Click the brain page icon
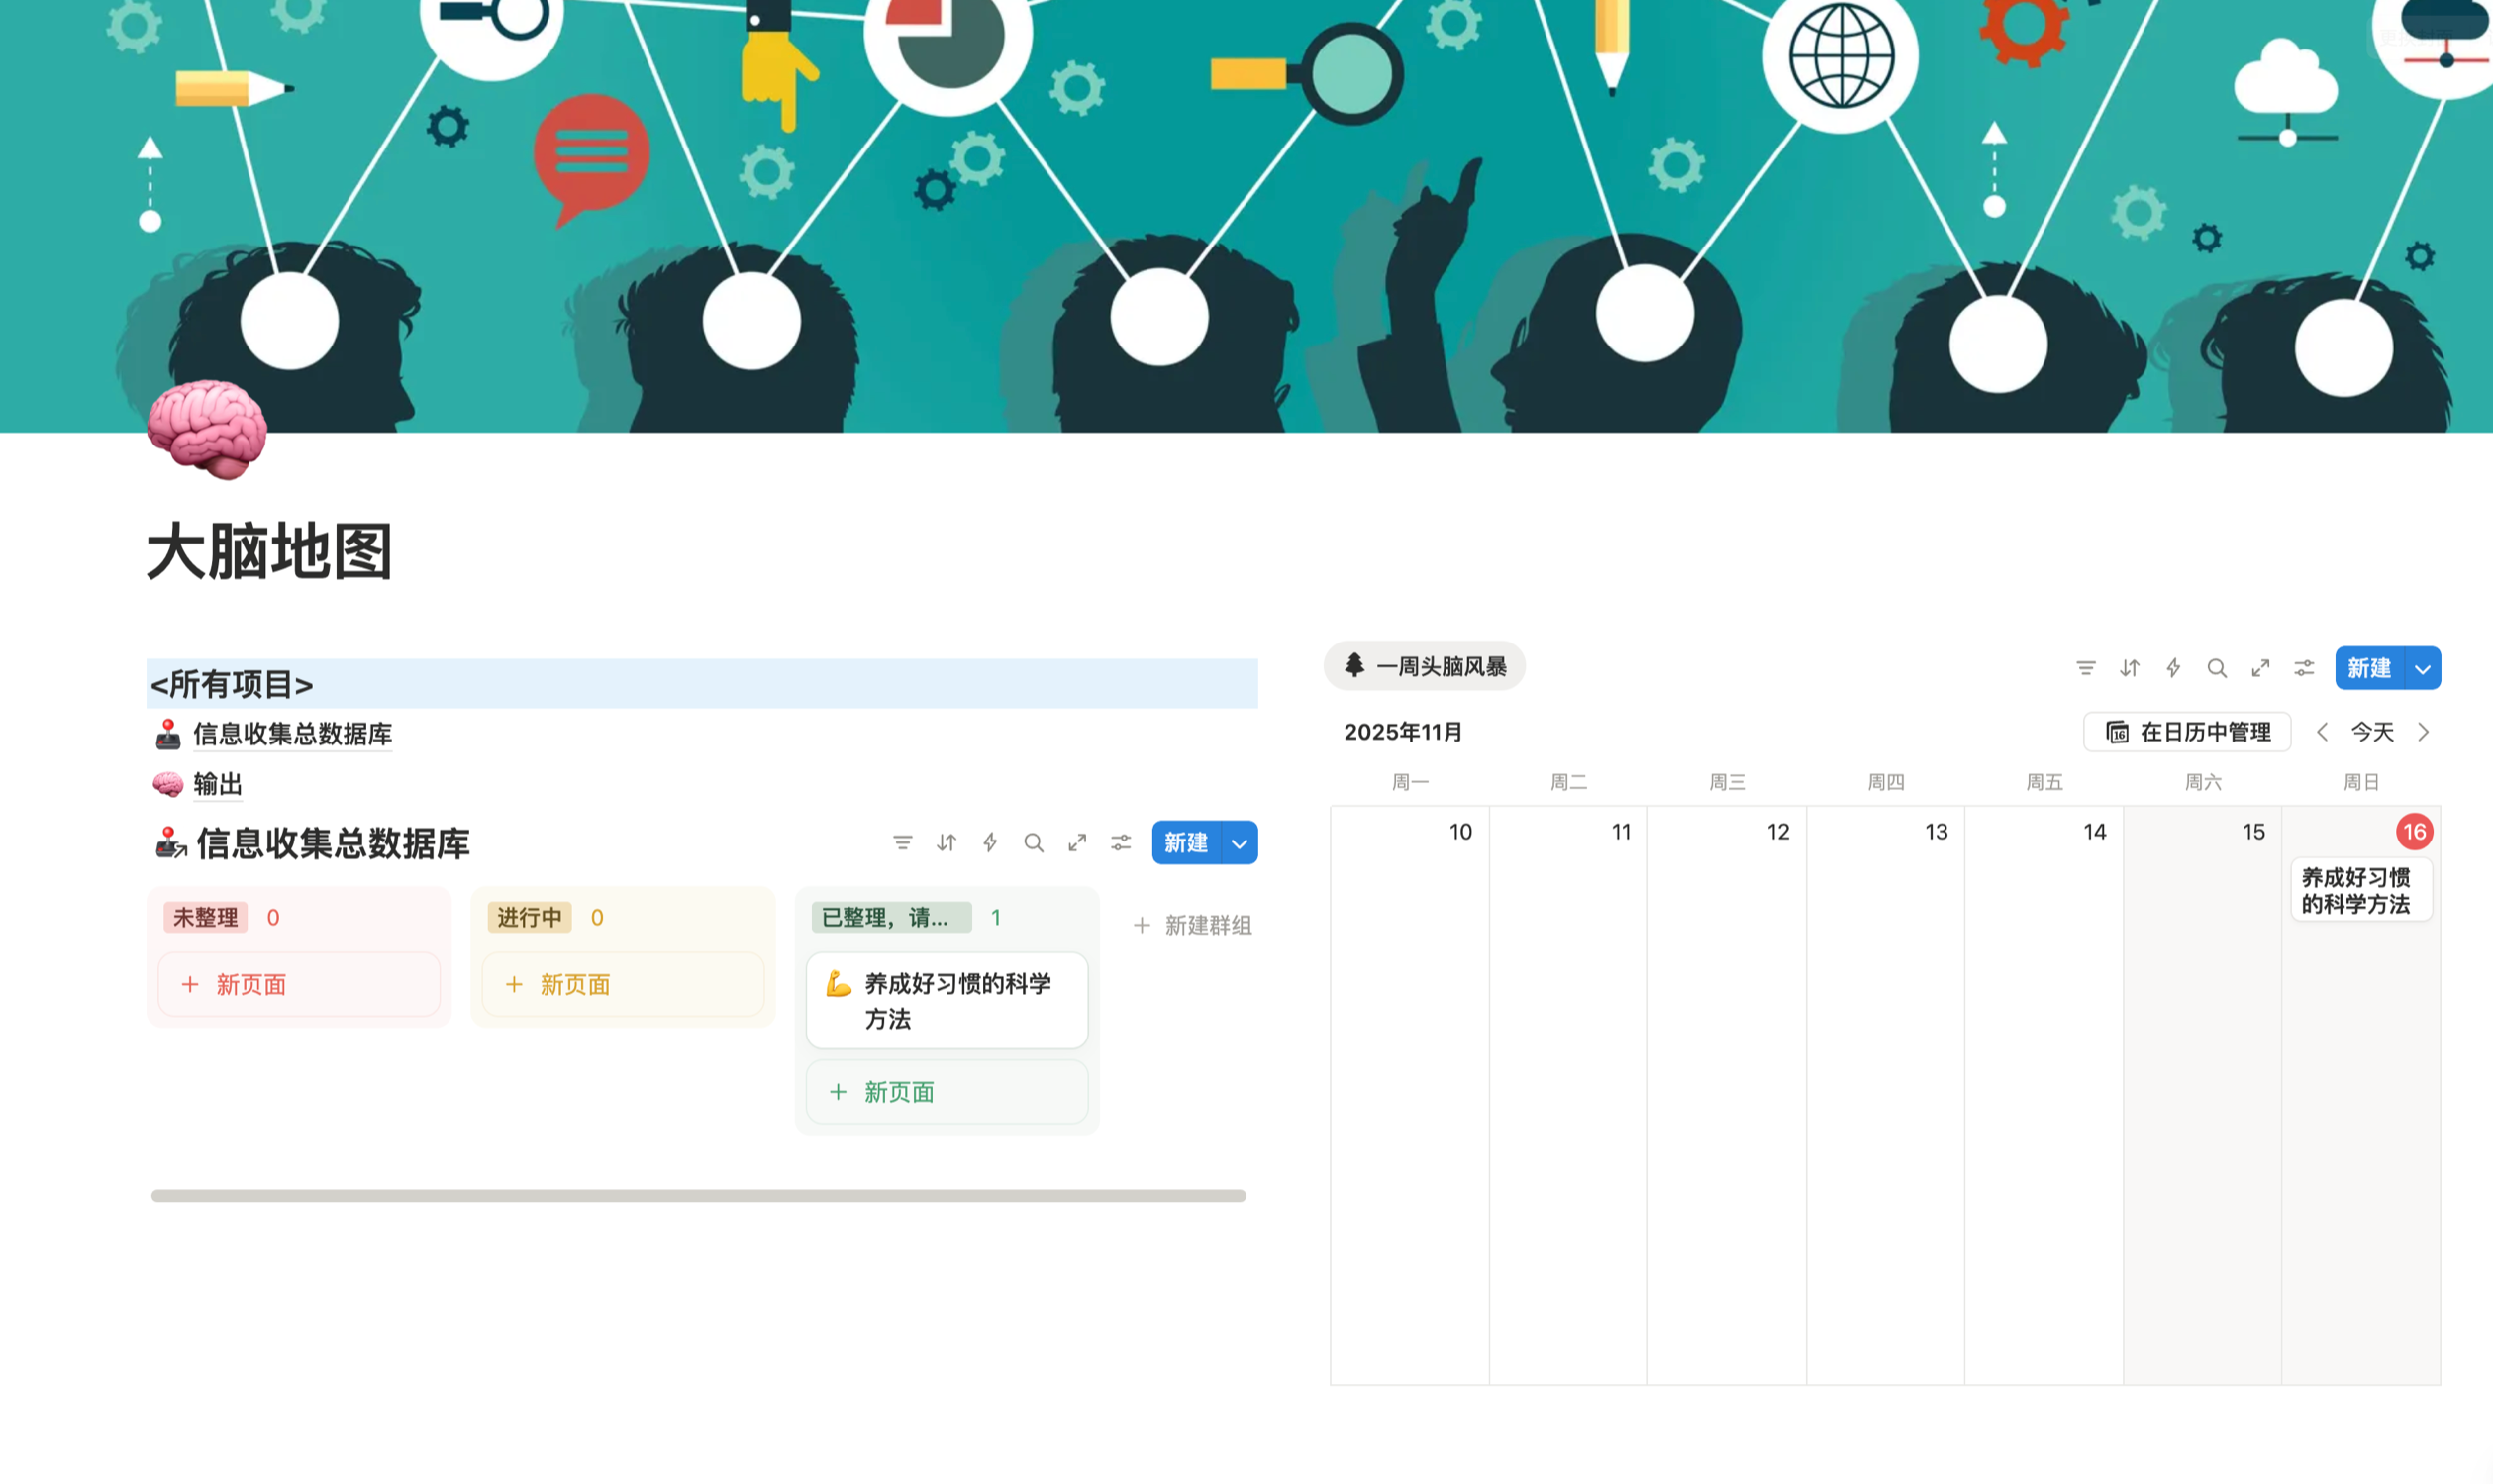The height and width of the screenshot is (1484, 2493). click(x=207, y=429)
